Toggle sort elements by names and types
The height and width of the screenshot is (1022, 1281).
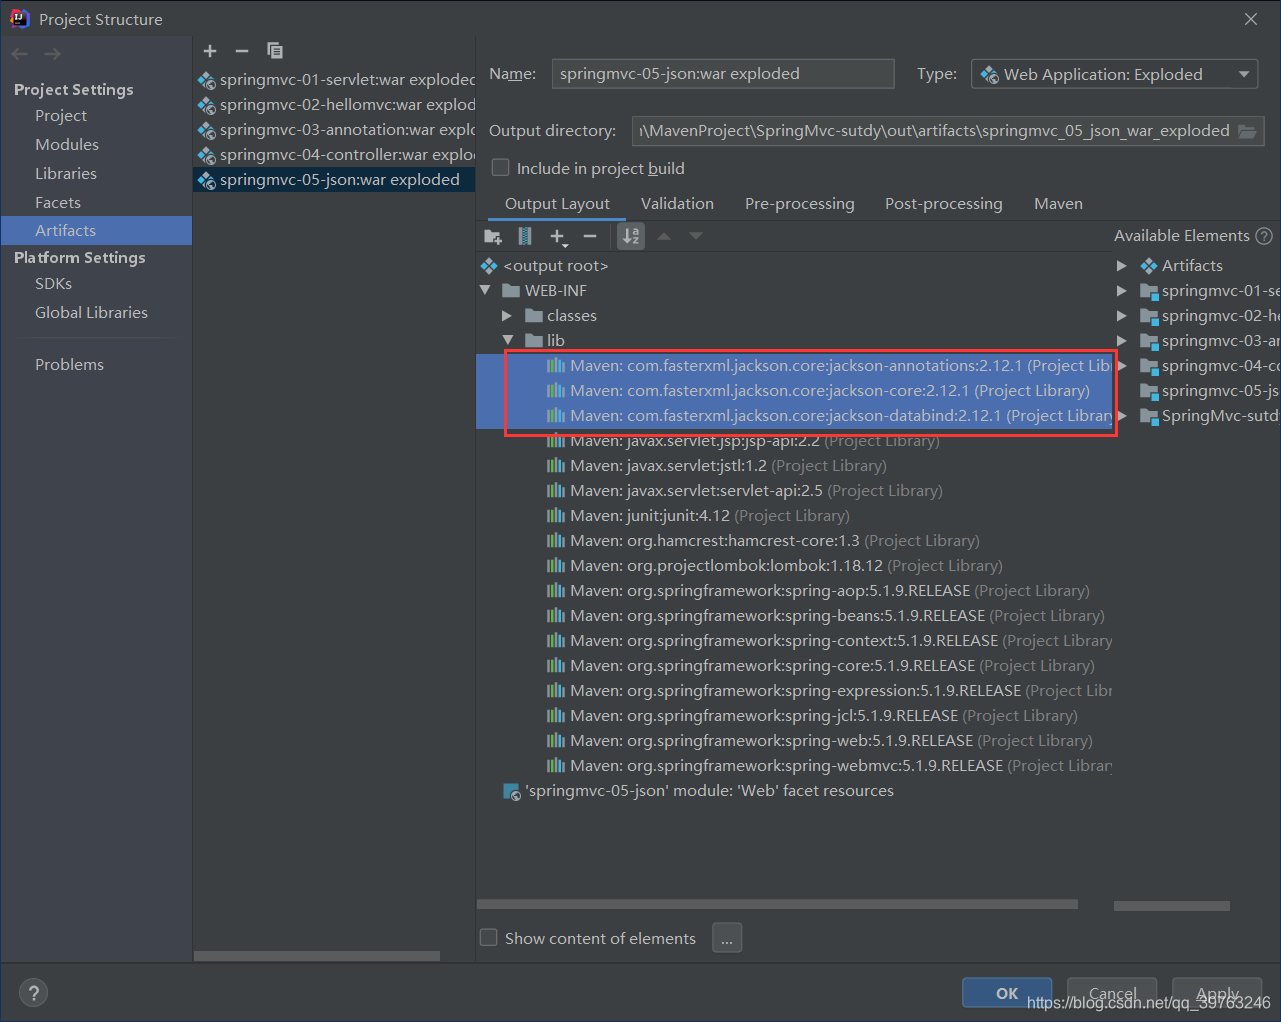coord(631,236)
